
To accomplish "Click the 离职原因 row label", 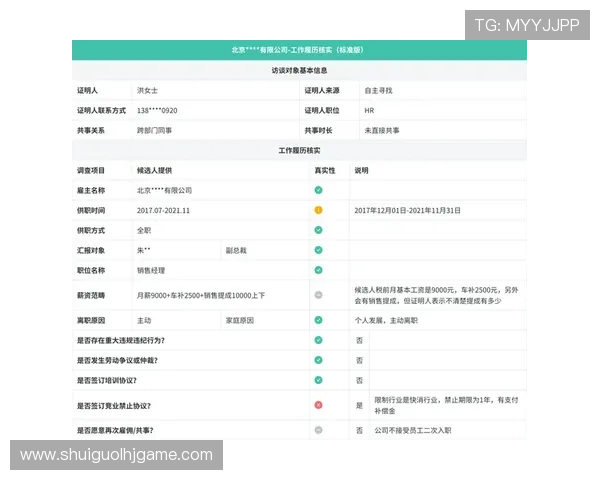I will click(x=91, y=320).
